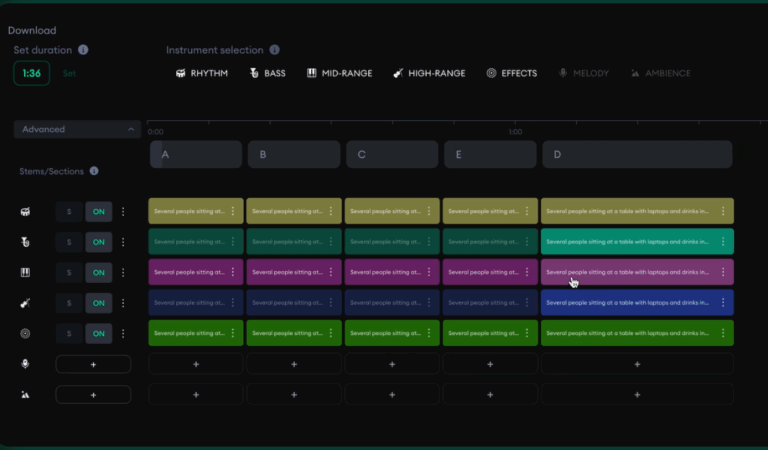This screenshot has width=768, height=450.
Task: Open options on effects clip in section C
Action: click(429, 333)
